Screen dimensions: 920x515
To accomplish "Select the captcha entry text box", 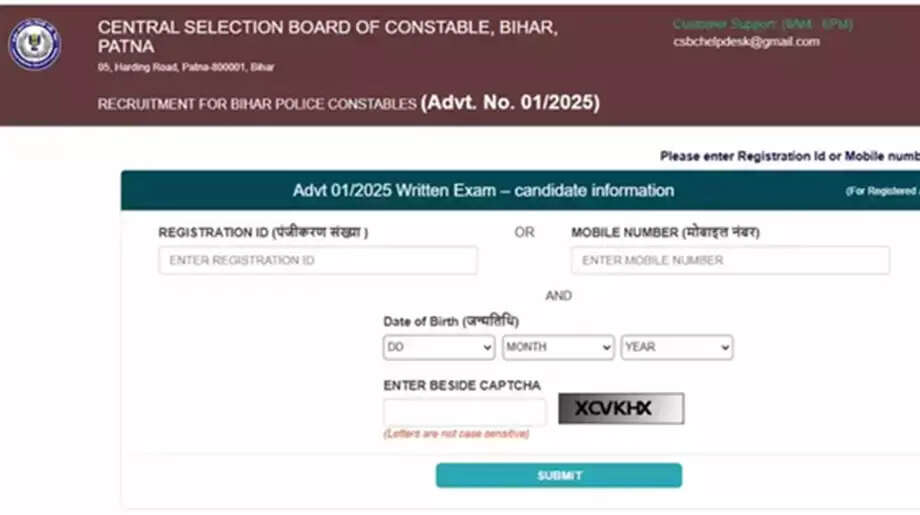I will point(464,411).
